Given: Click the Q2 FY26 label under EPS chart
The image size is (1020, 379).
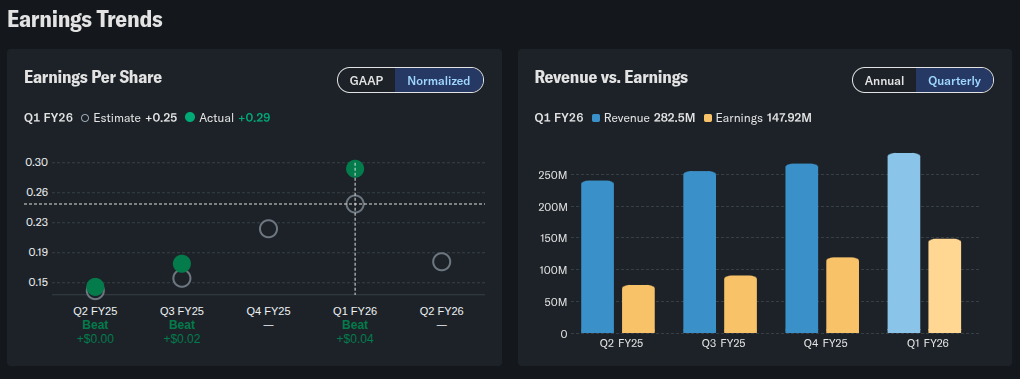Looking at the screenshot, I should tap(442, 311).
